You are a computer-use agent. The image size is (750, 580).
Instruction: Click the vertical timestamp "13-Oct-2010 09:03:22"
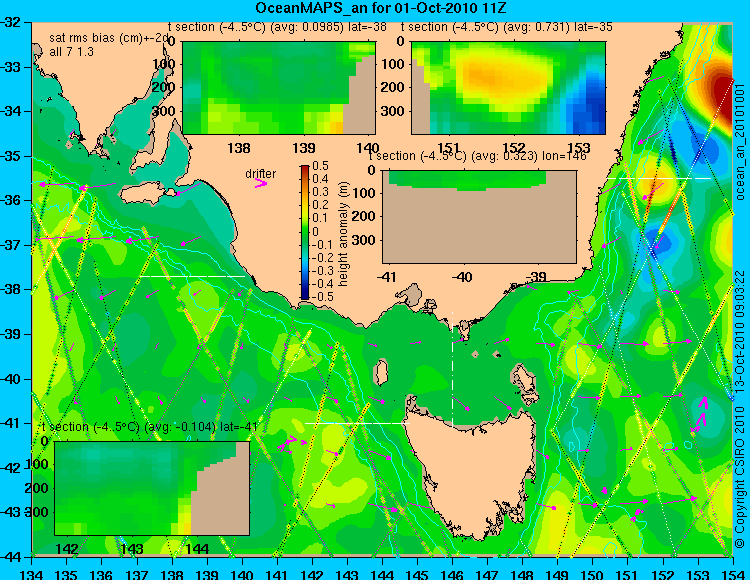click(740, 331)
